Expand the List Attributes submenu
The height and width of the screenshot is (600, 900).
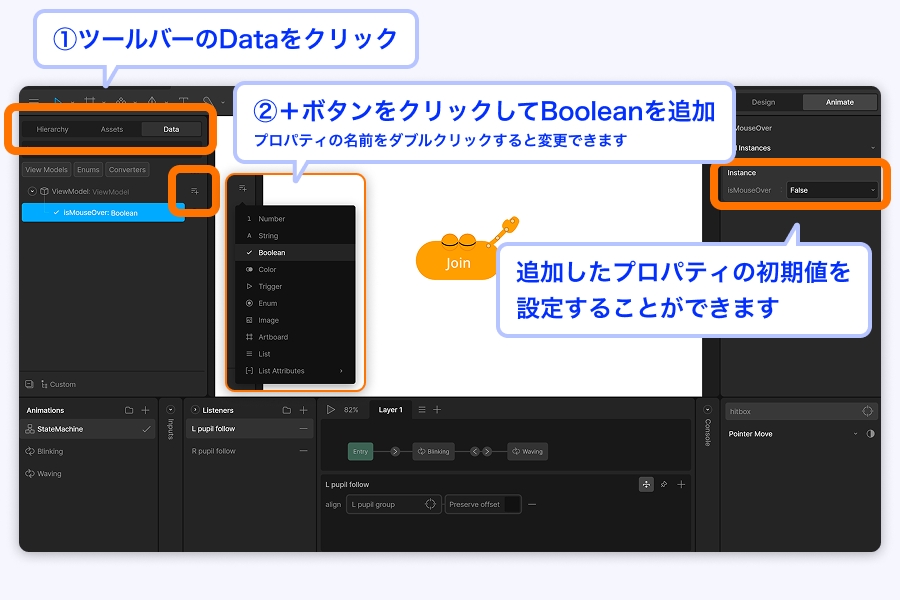[x=295, y=371]
